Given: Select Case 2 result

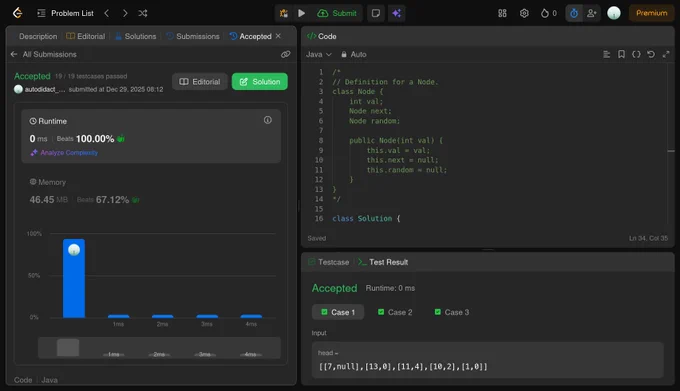Looking at the screenshot, I should (395, 312).
